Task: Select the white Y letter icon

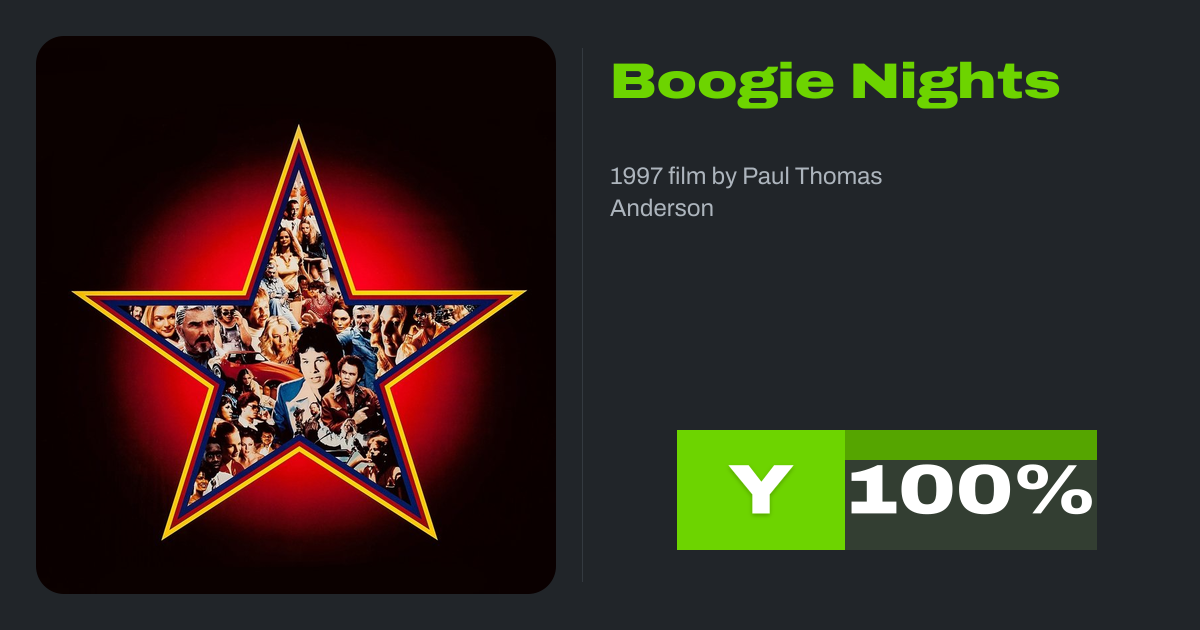Action: pyautogui.click(x=761, y=490)
